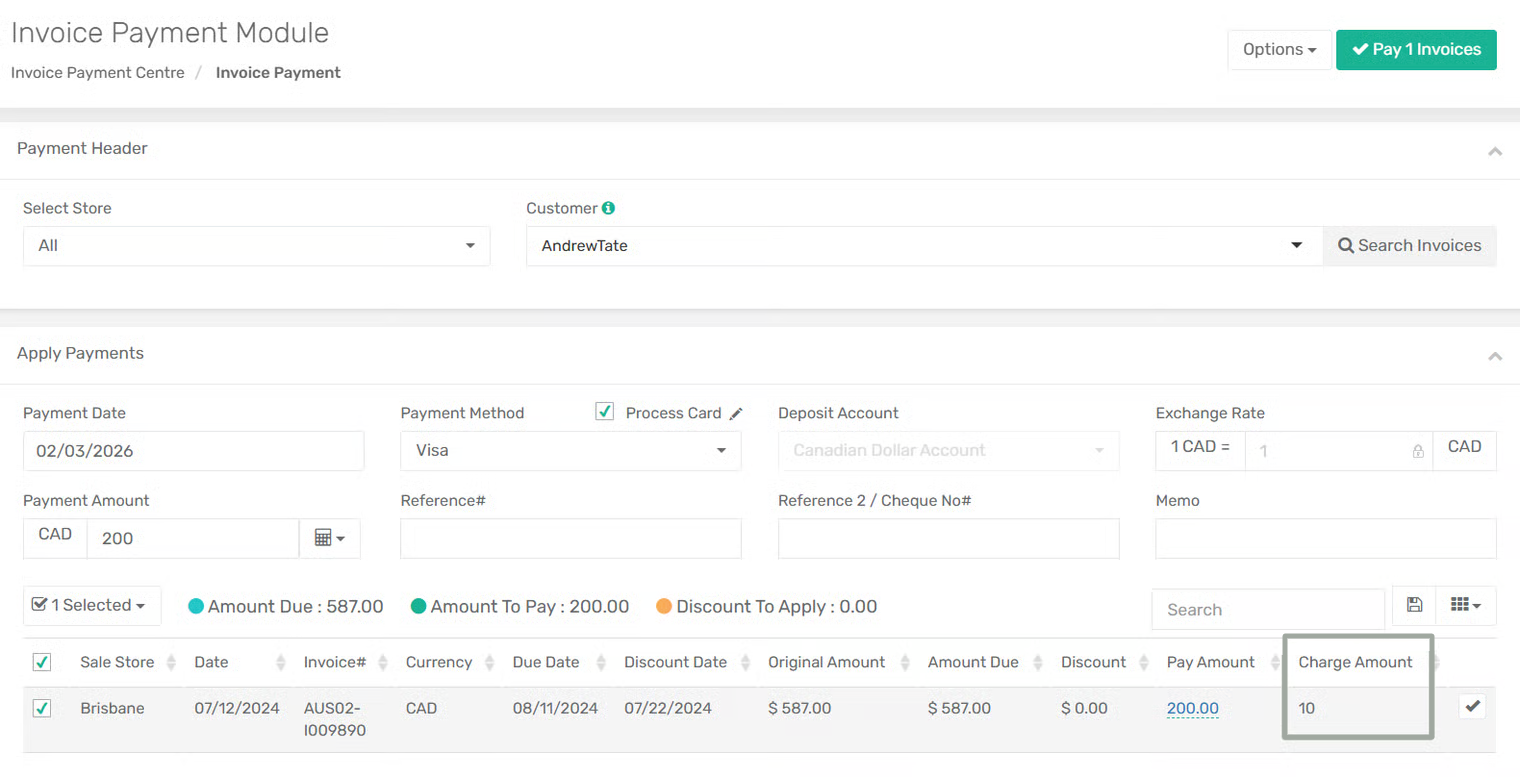
Task: Collapse the Apply Payments panel chevron
Action: tap(1495, 356)
